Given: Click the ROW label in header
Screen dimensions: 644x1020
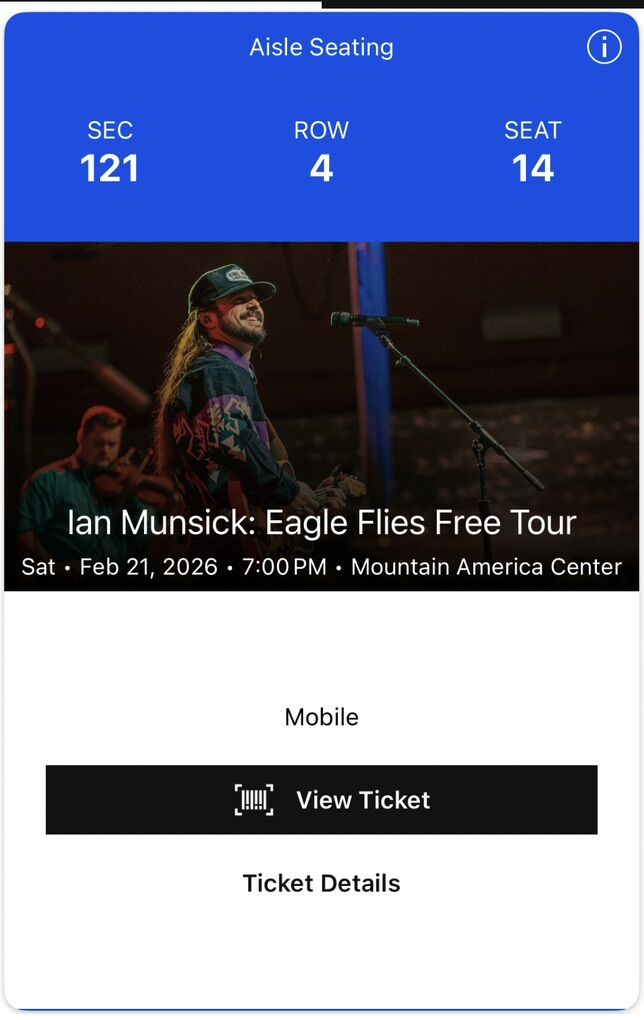Looking at the screenshot, I should (x=321, y=130).
